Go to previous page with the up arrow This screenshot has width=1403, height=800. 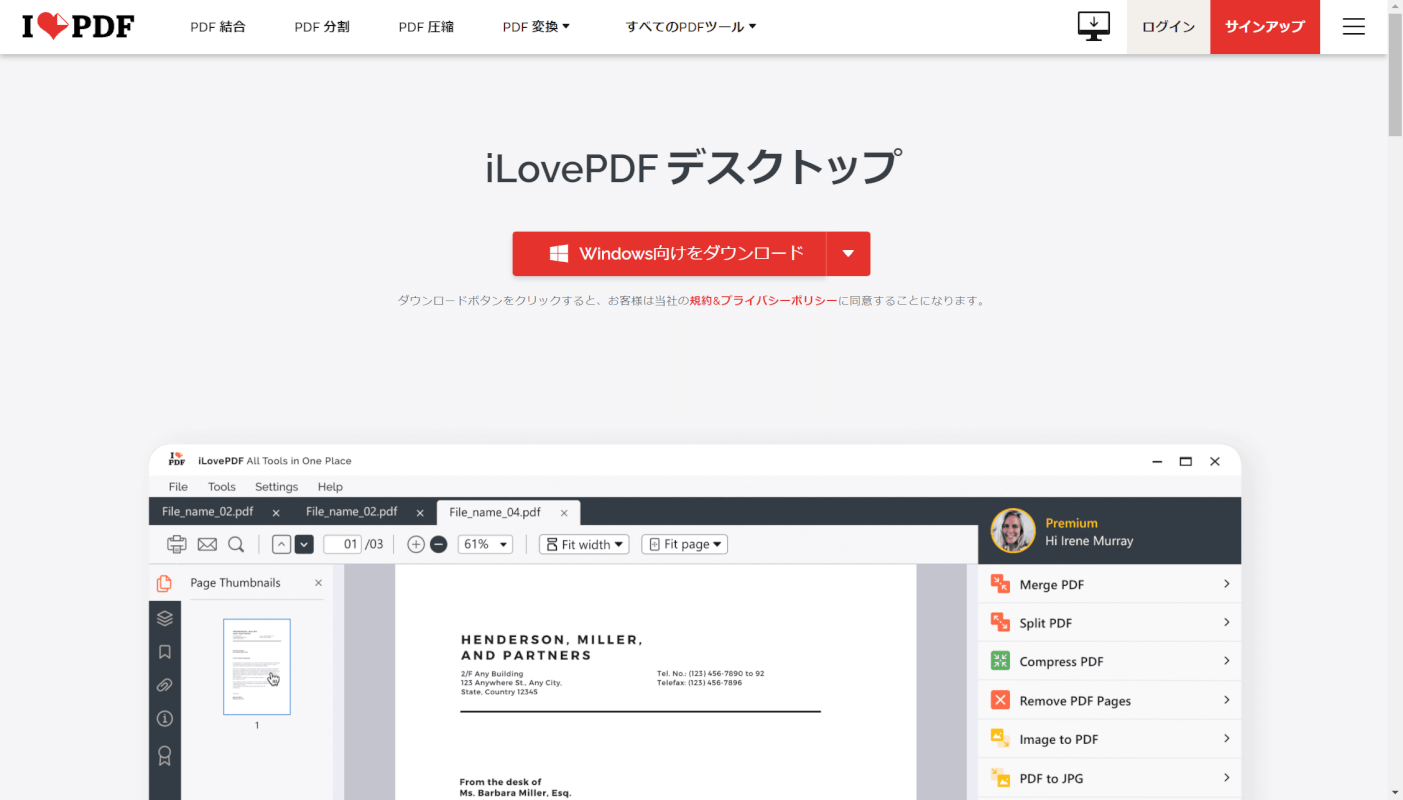(x=281, y=544)
